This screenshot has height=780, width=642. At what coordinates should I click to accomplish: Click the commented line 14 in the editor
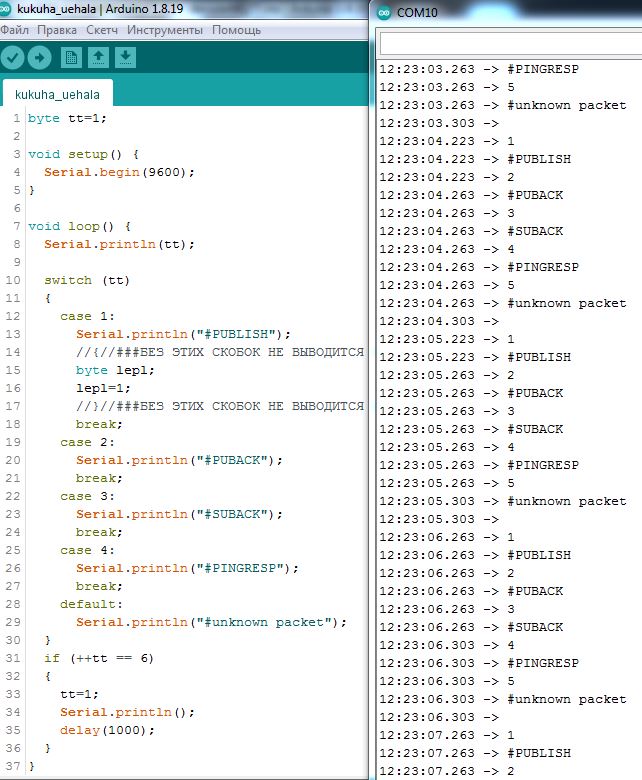pos(220,352)
